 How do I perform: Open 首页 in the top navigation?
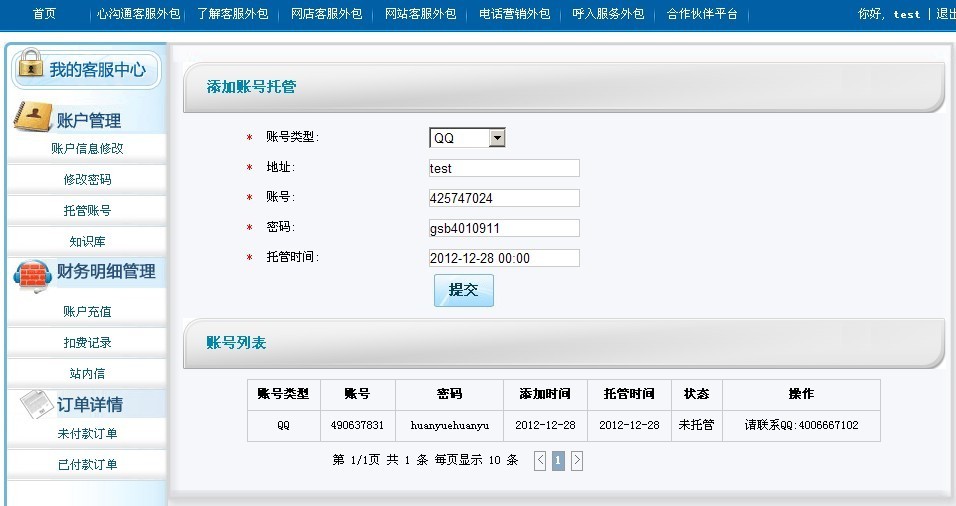44,14
